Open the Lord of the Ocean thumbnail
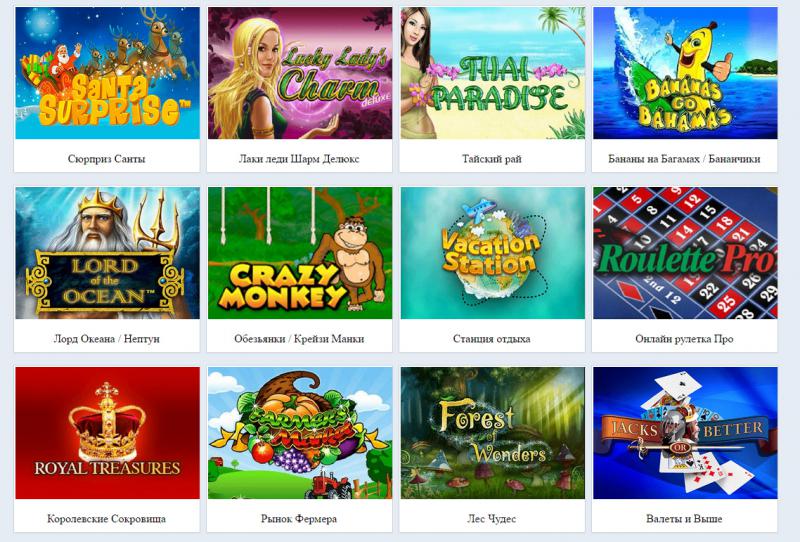800x542 pixels. click(x=107, y=253)
